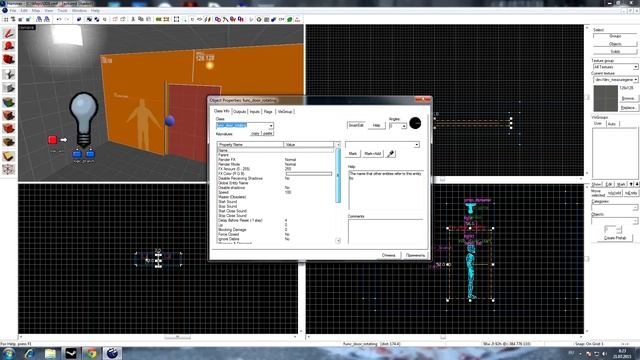Toggle the SmartEdit button

[x=356, y=125]
